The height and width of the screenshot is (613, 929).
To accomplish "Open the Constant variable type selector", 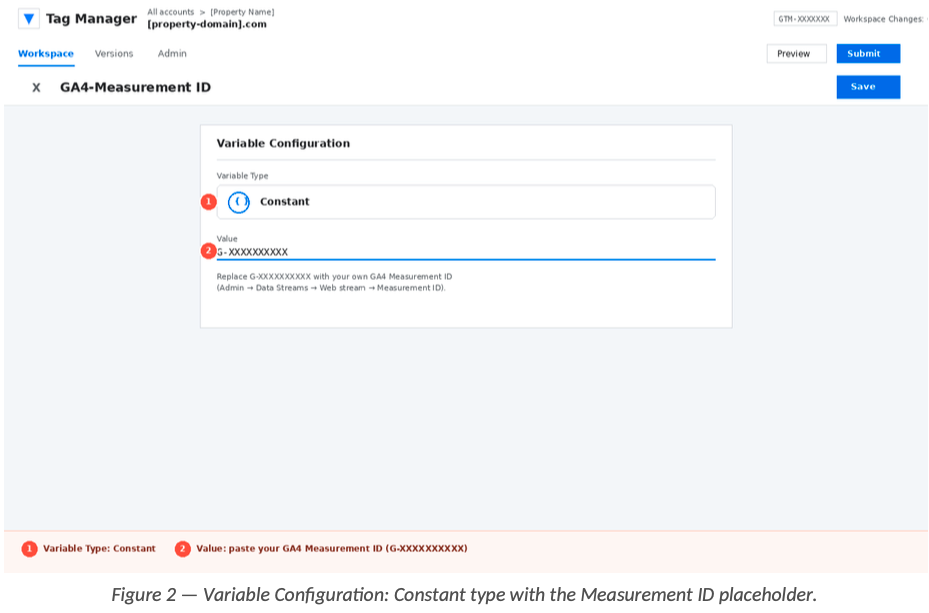I will tap(465, 202).
